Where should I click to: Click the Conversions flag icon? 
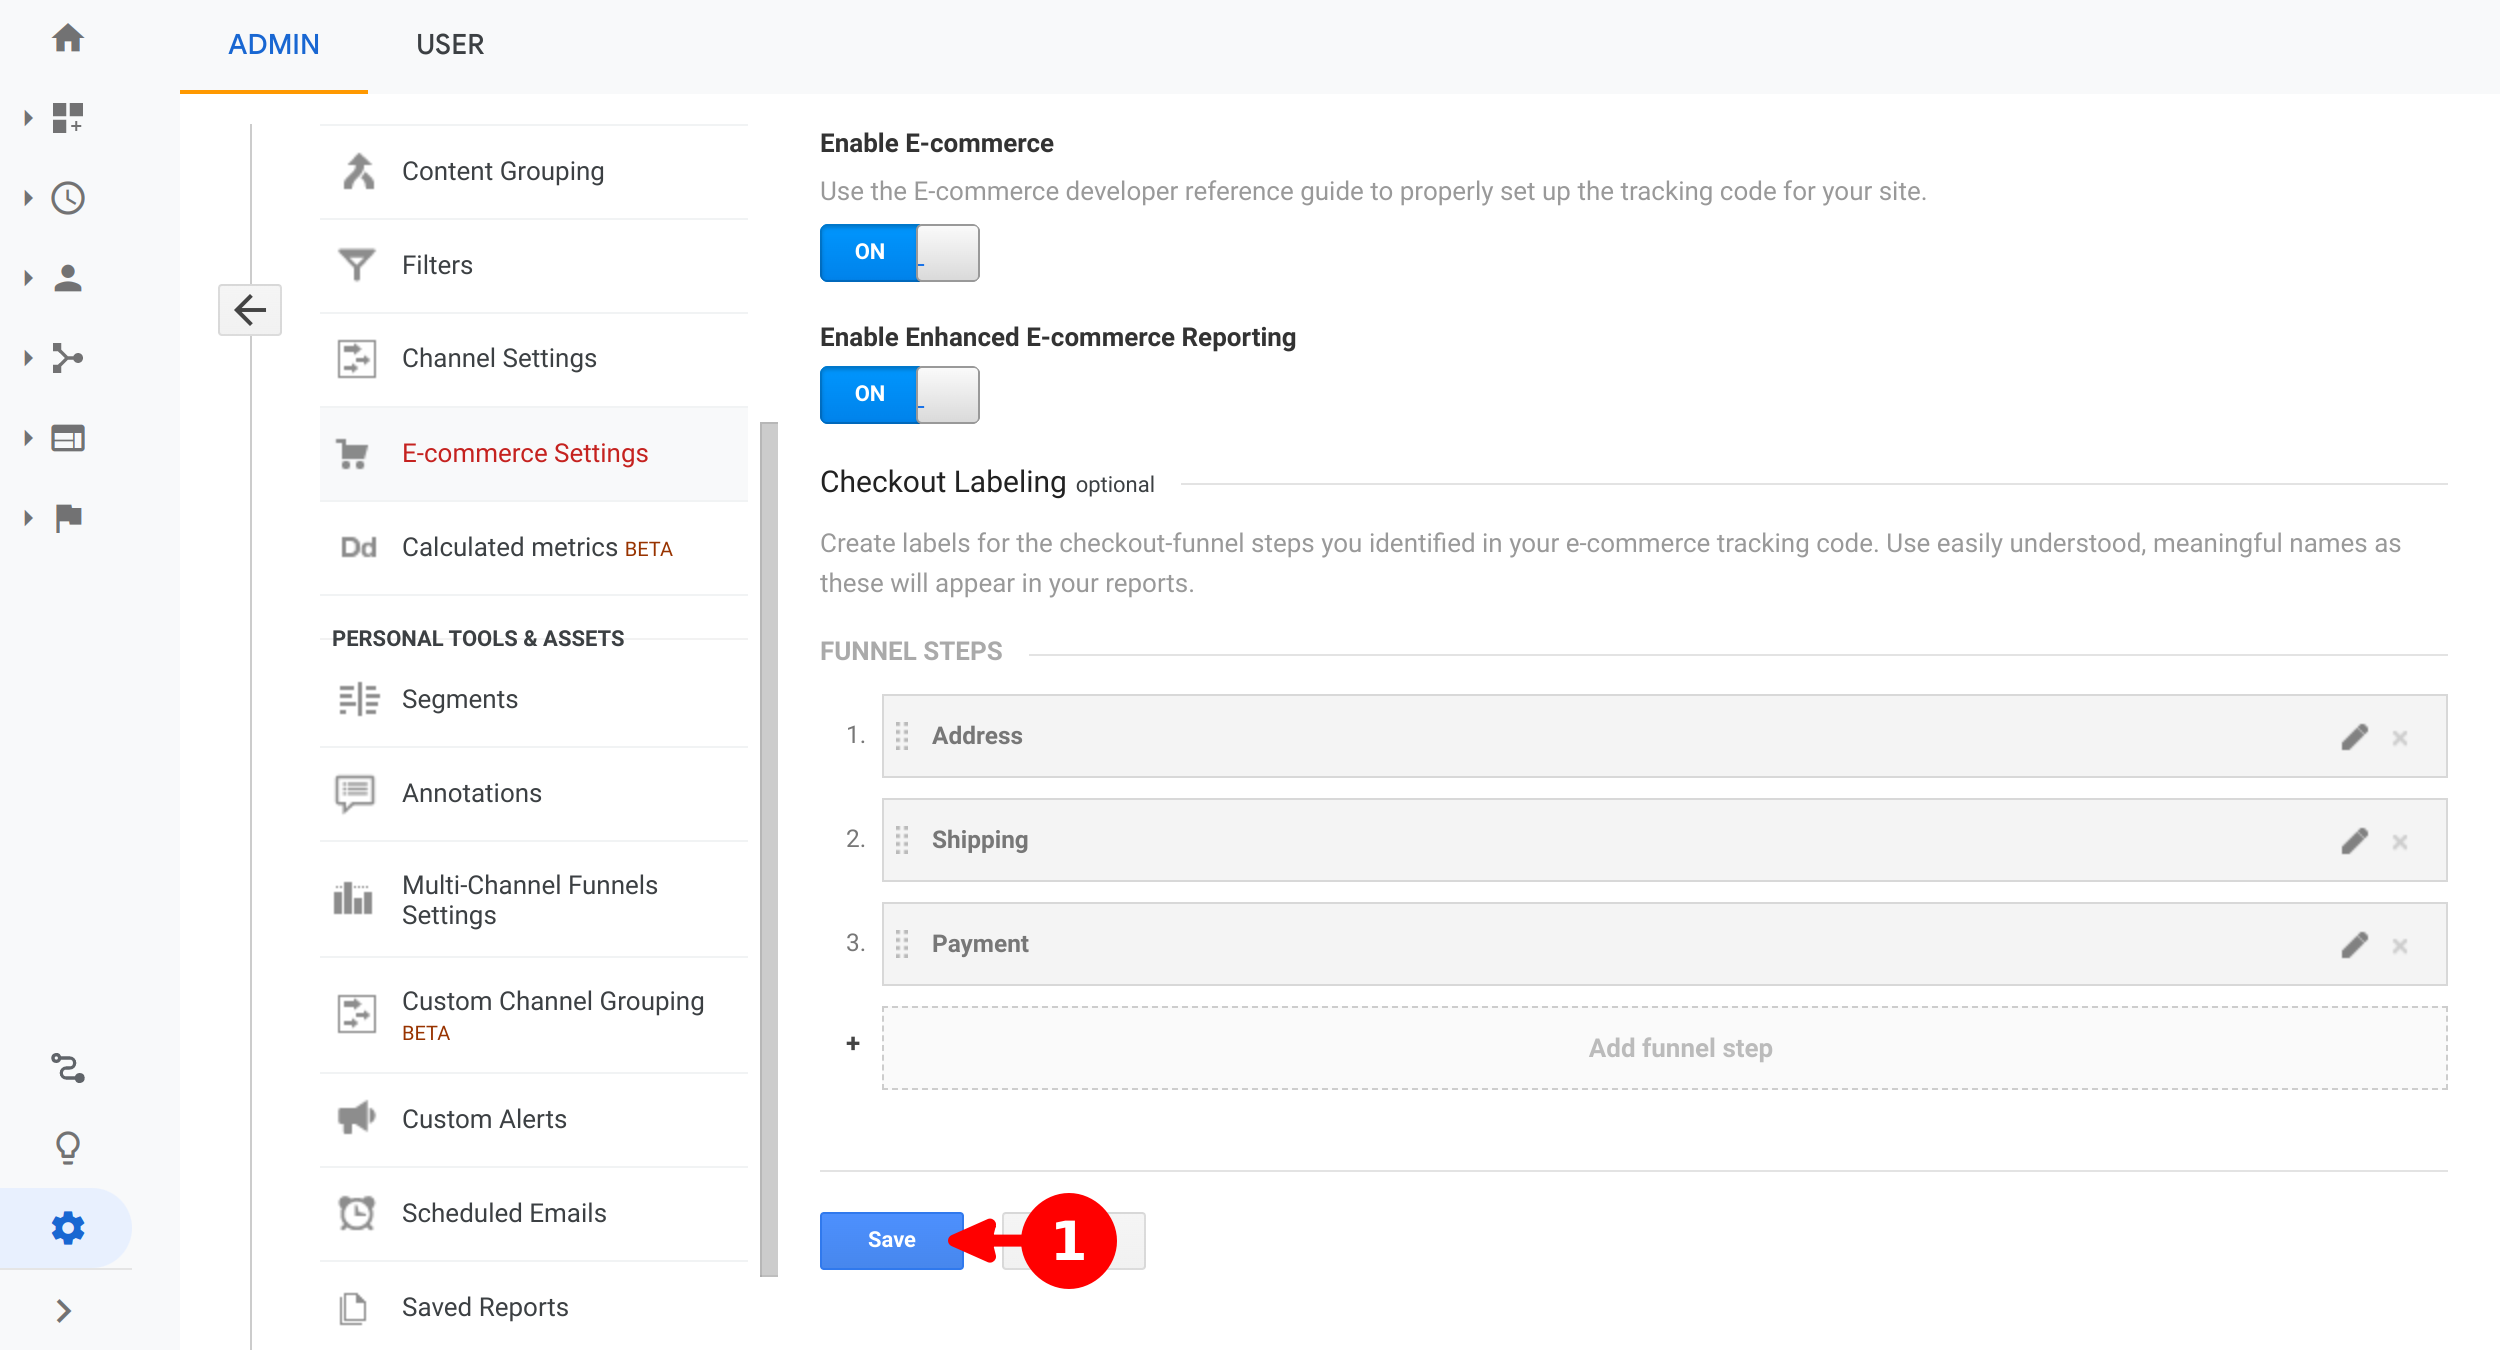pyautogui.click(x=68, y=518)
